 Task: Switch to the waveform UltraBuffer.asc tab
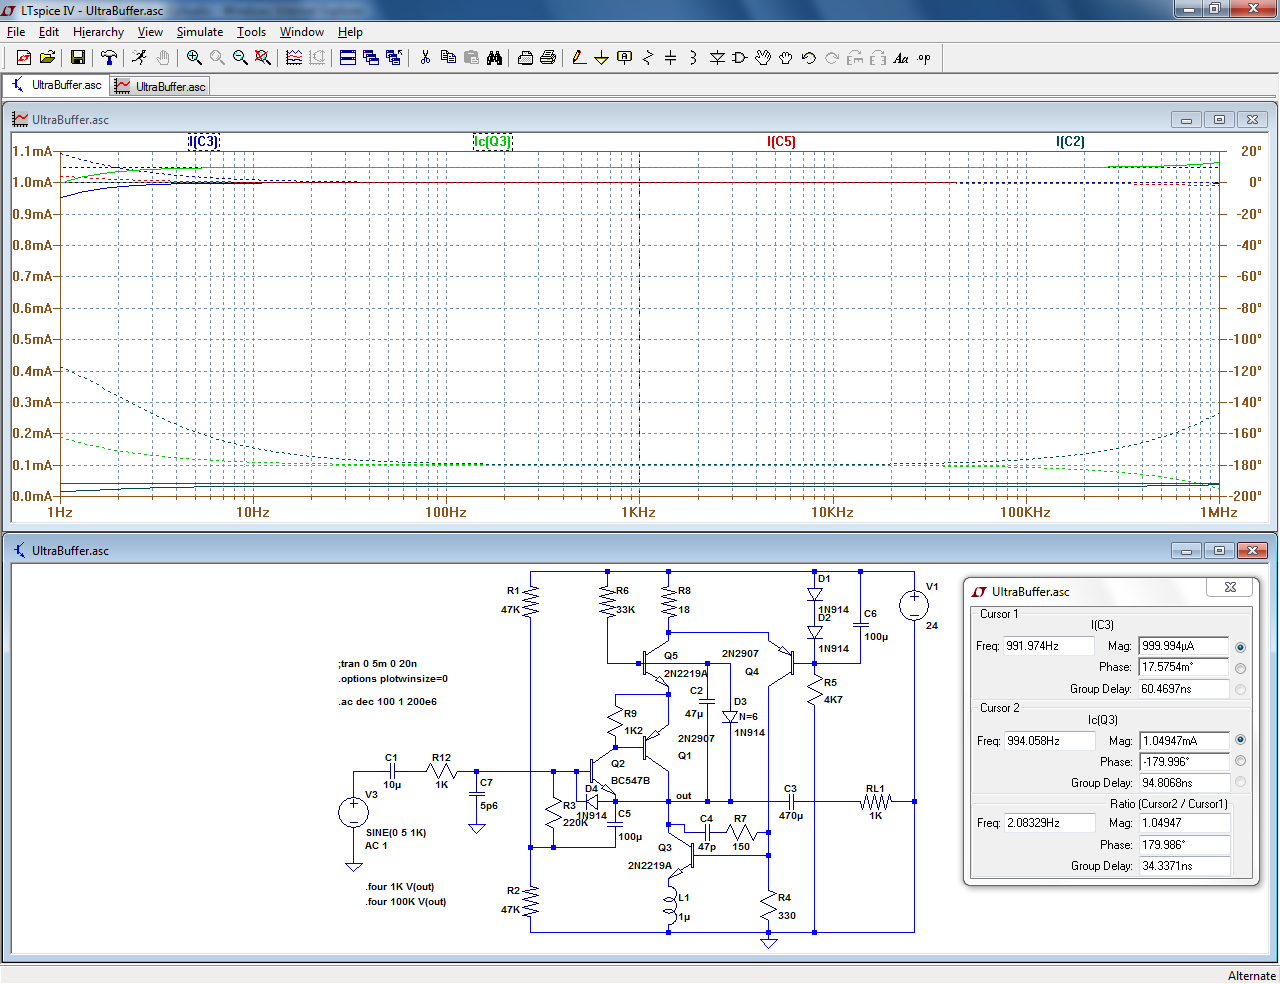[x=161, y=86]
